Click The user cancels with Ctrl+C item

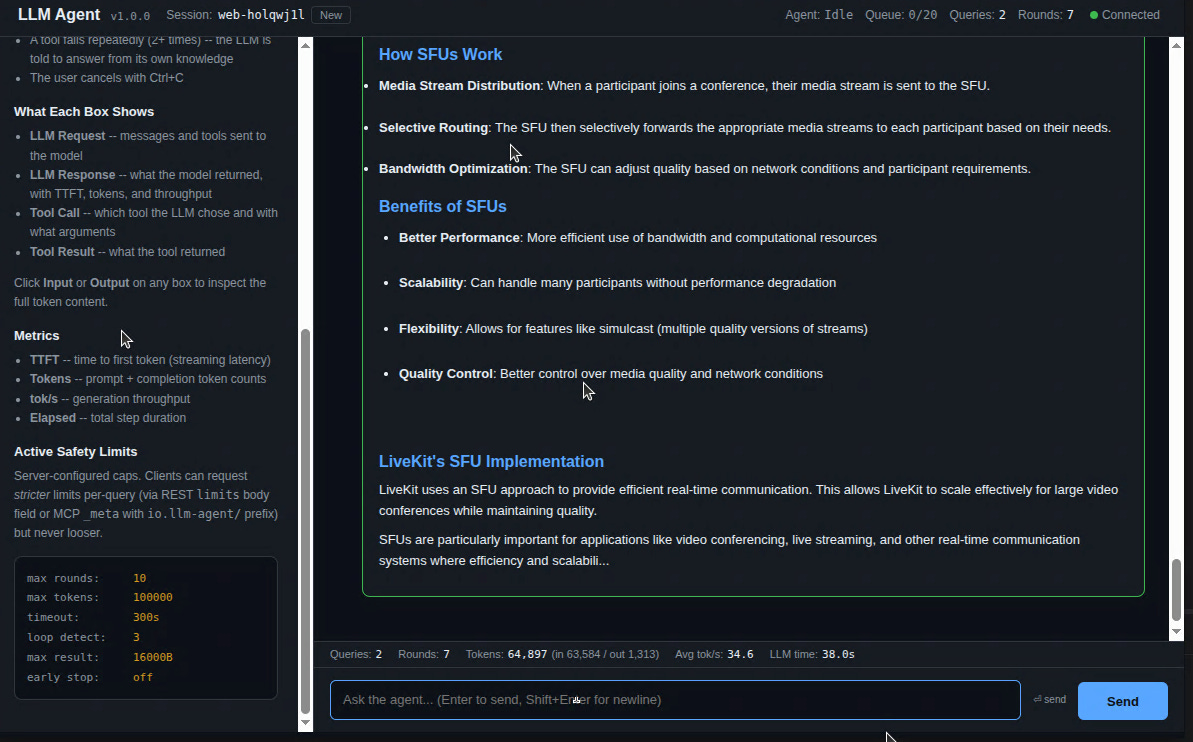pyautogui.click(x=107, y=78)
